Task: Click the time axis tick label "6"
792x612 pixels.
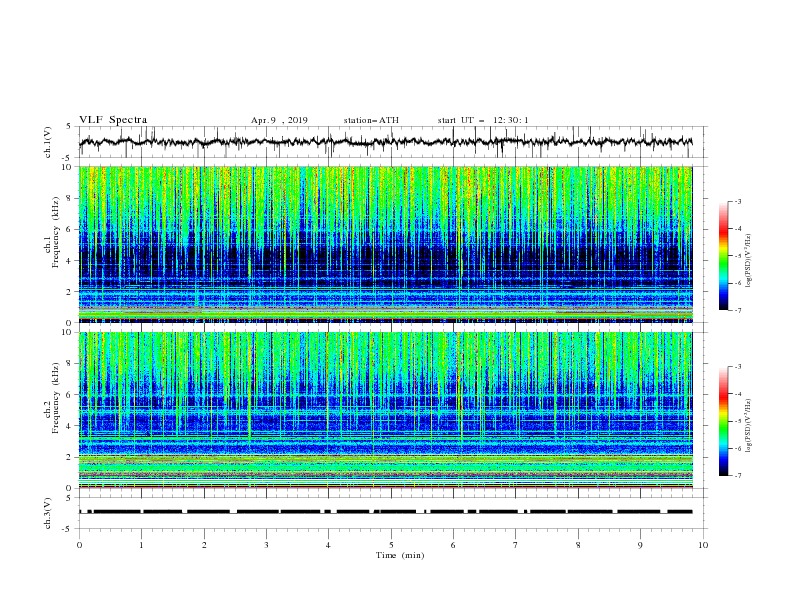Action: 453,545
